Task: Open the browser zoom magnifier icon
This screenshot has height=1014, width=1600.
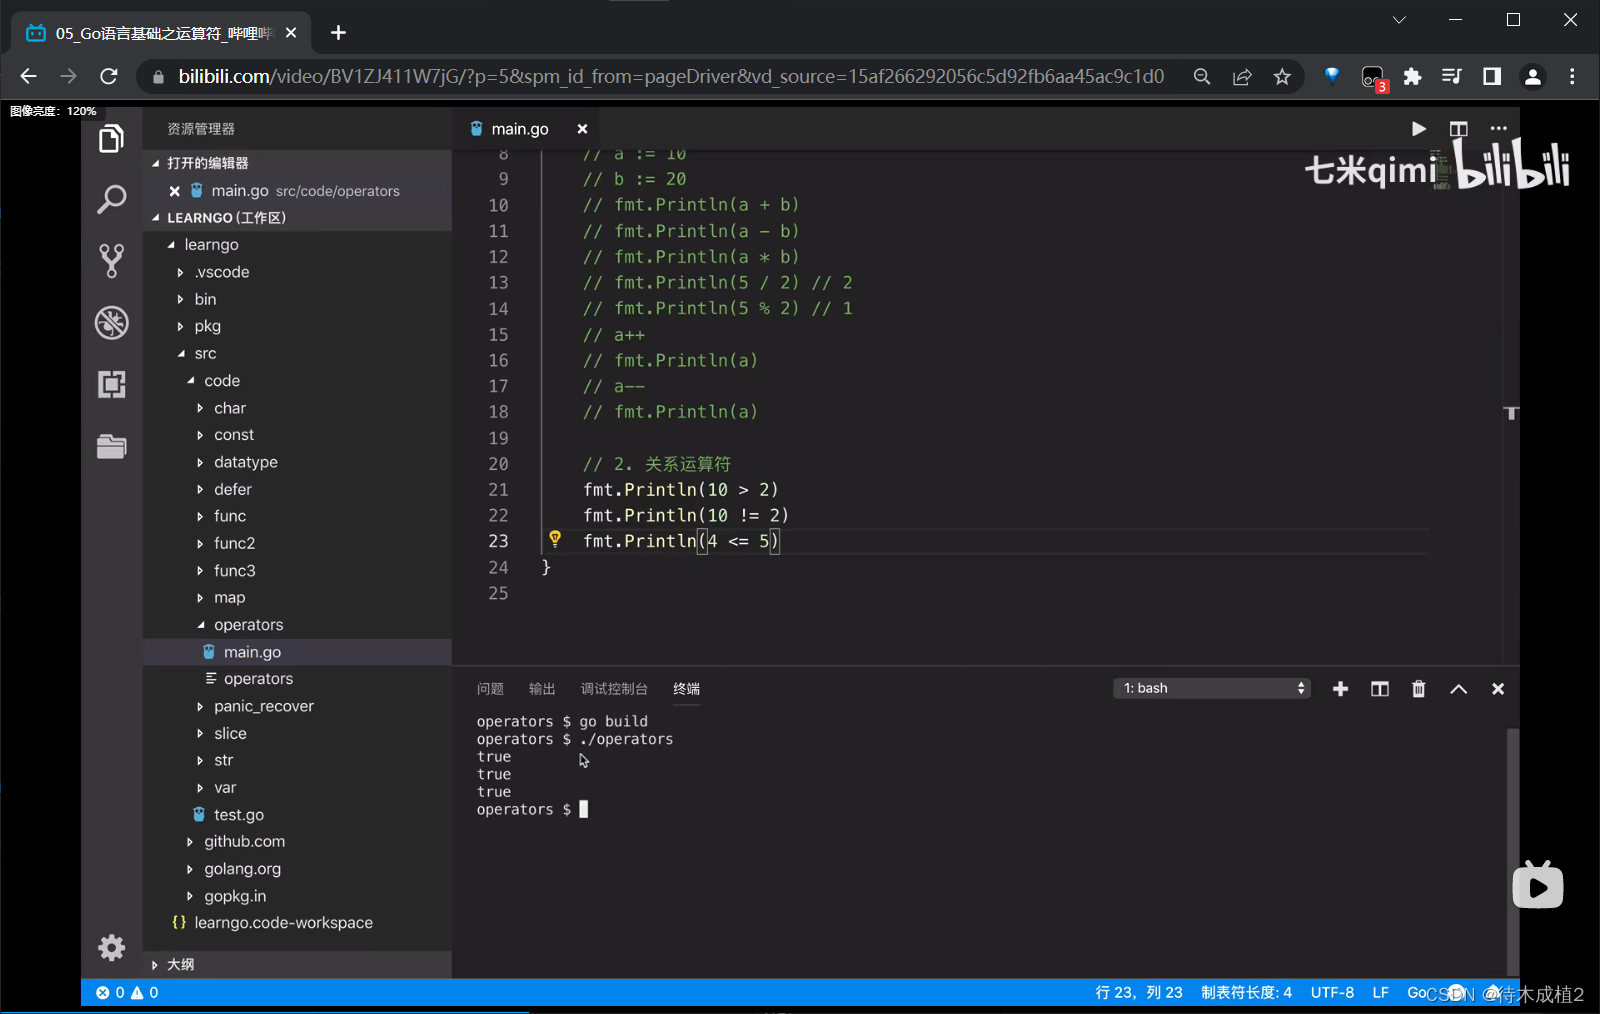Action: tap(1202, 77)
